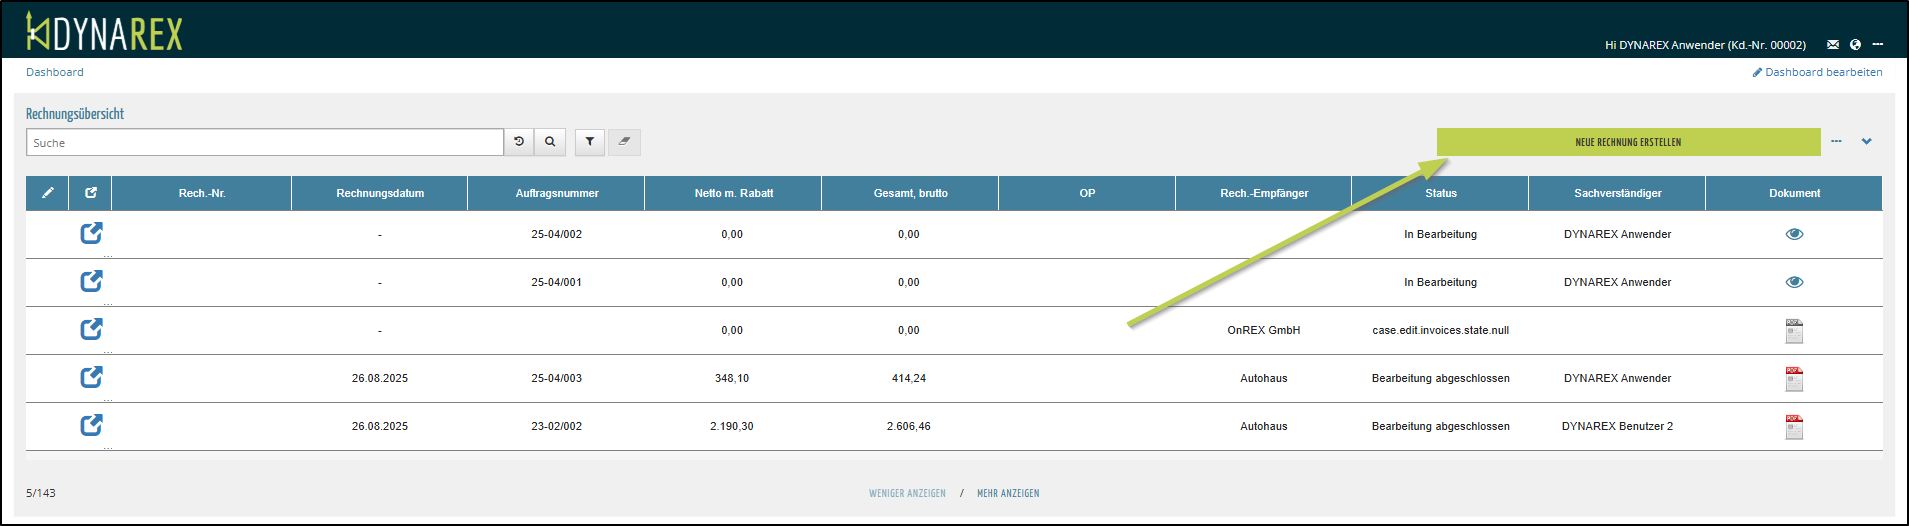Click Neue Rechnung erstellen button

1627,142
